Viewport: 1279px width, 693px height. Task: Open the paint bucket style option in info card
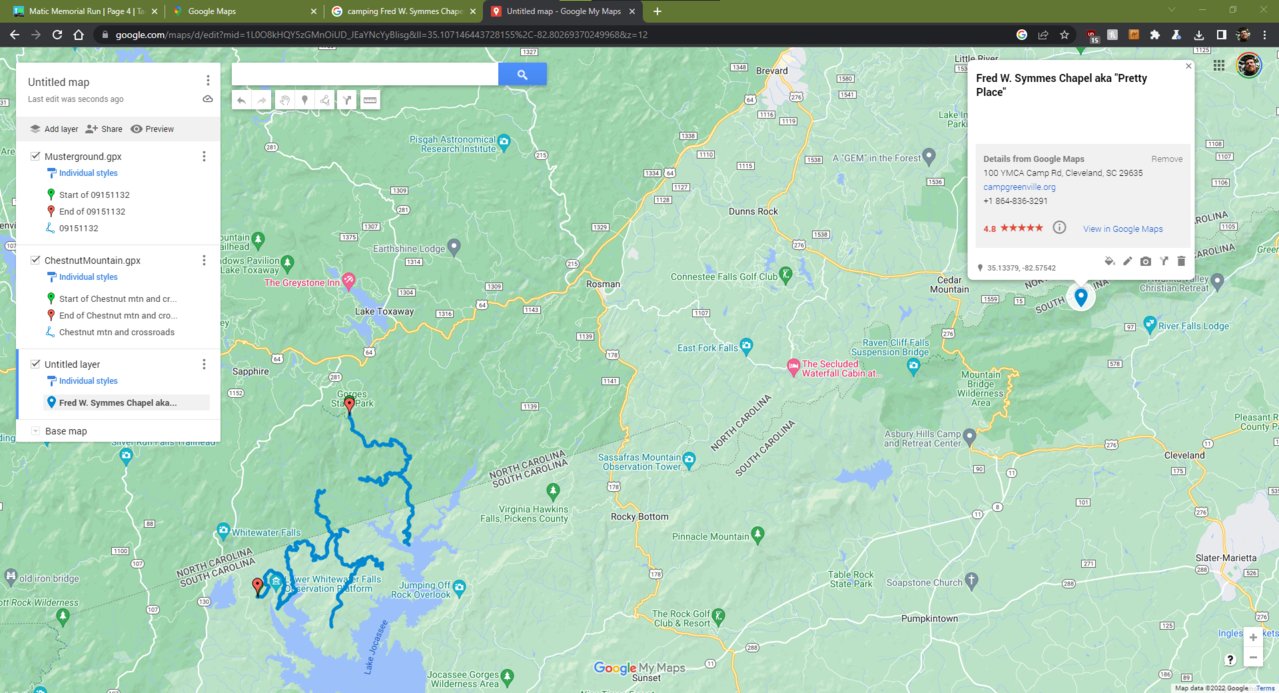pos(1109,261)
